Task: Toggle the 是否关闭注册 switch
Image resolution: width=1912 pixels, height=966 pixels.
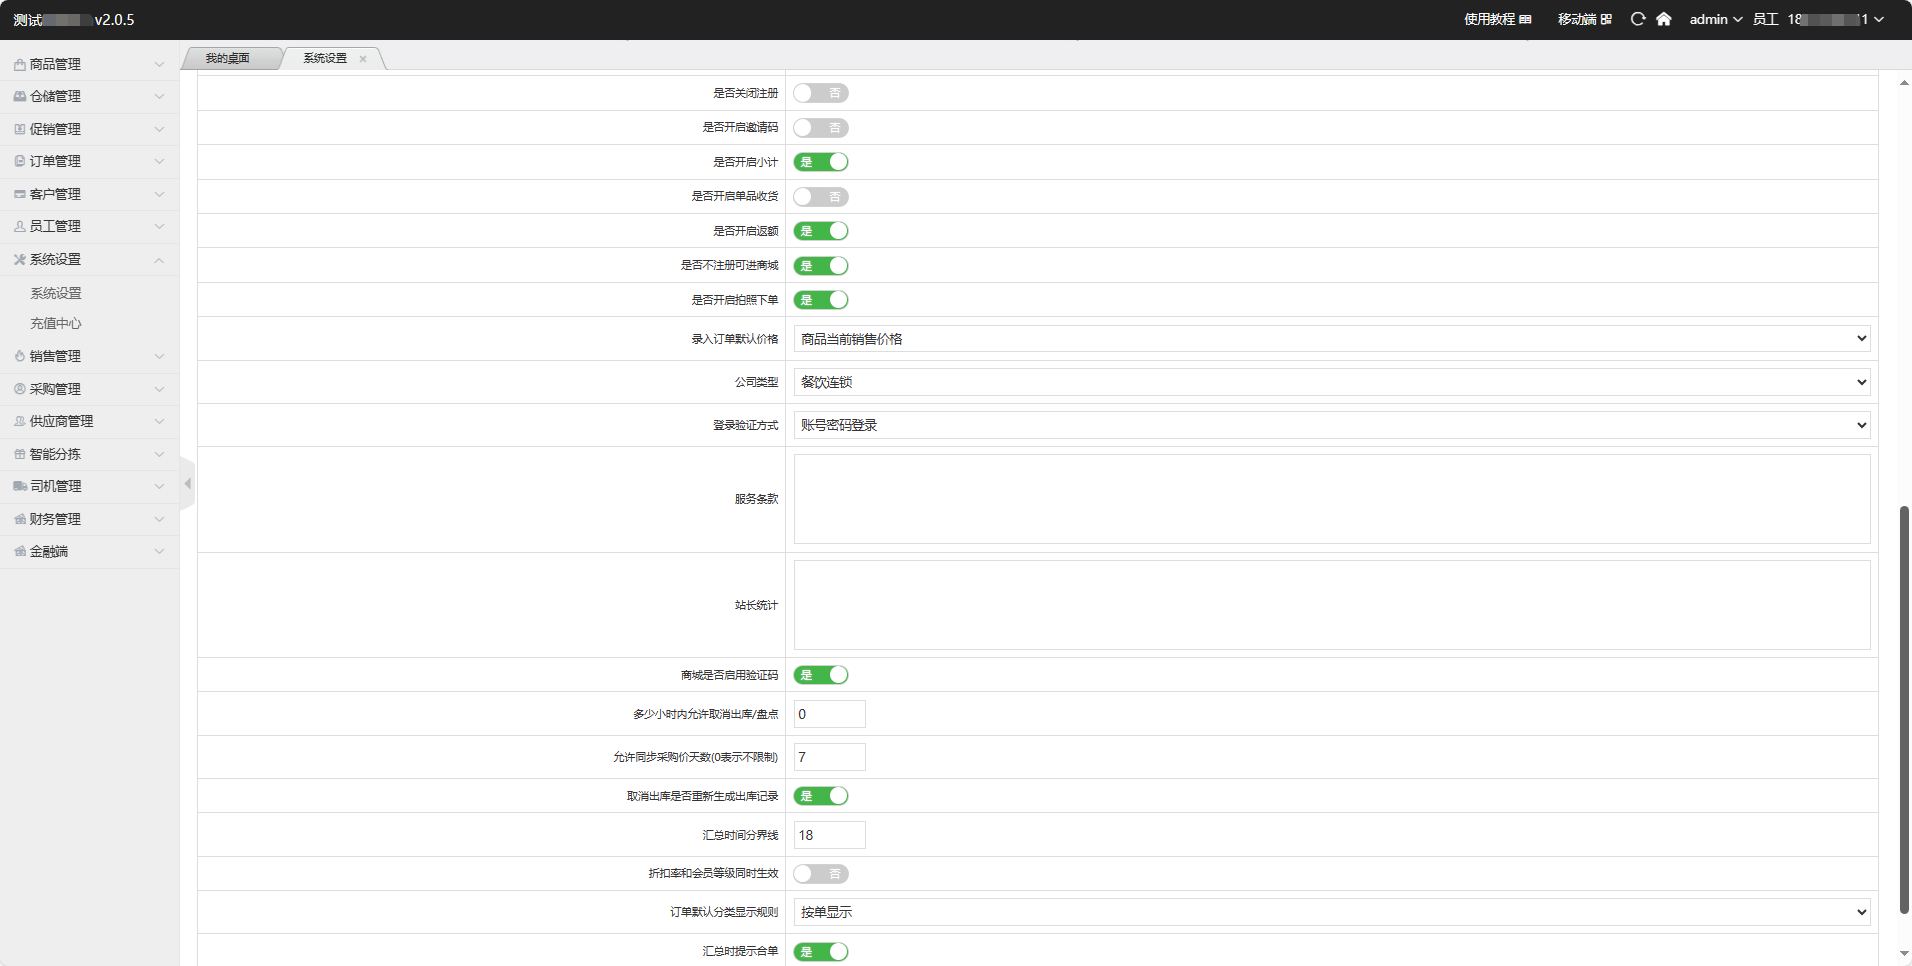Action: pos(820,93)
